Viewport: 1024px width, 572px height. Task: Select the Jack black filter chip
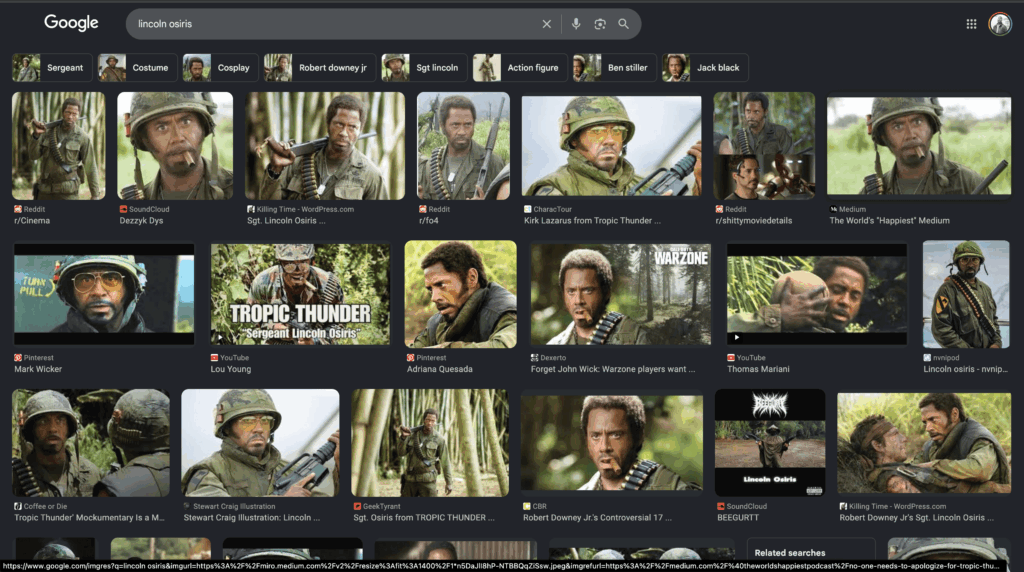(x=705, y=67)
